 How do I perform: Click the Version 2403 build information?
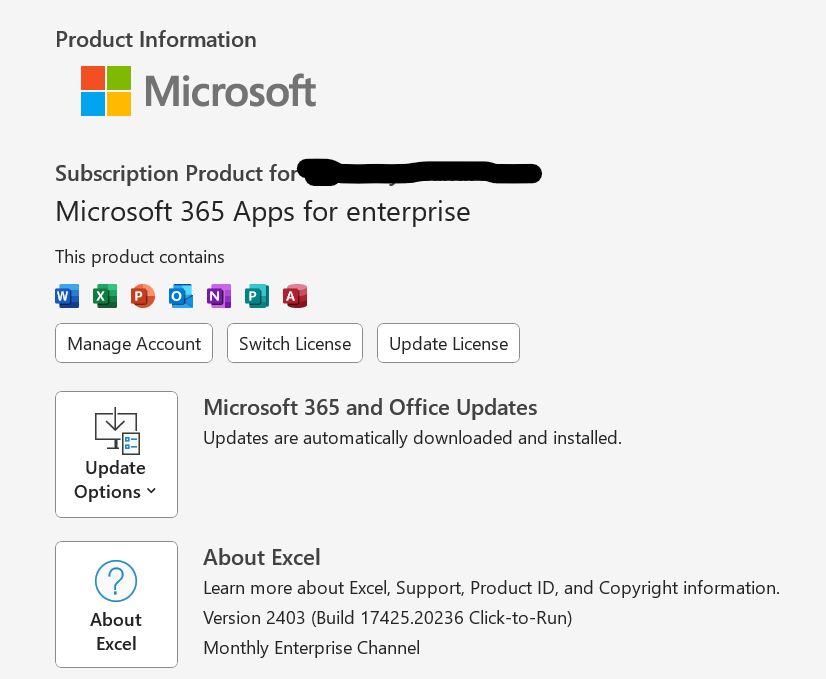[388, 618]
